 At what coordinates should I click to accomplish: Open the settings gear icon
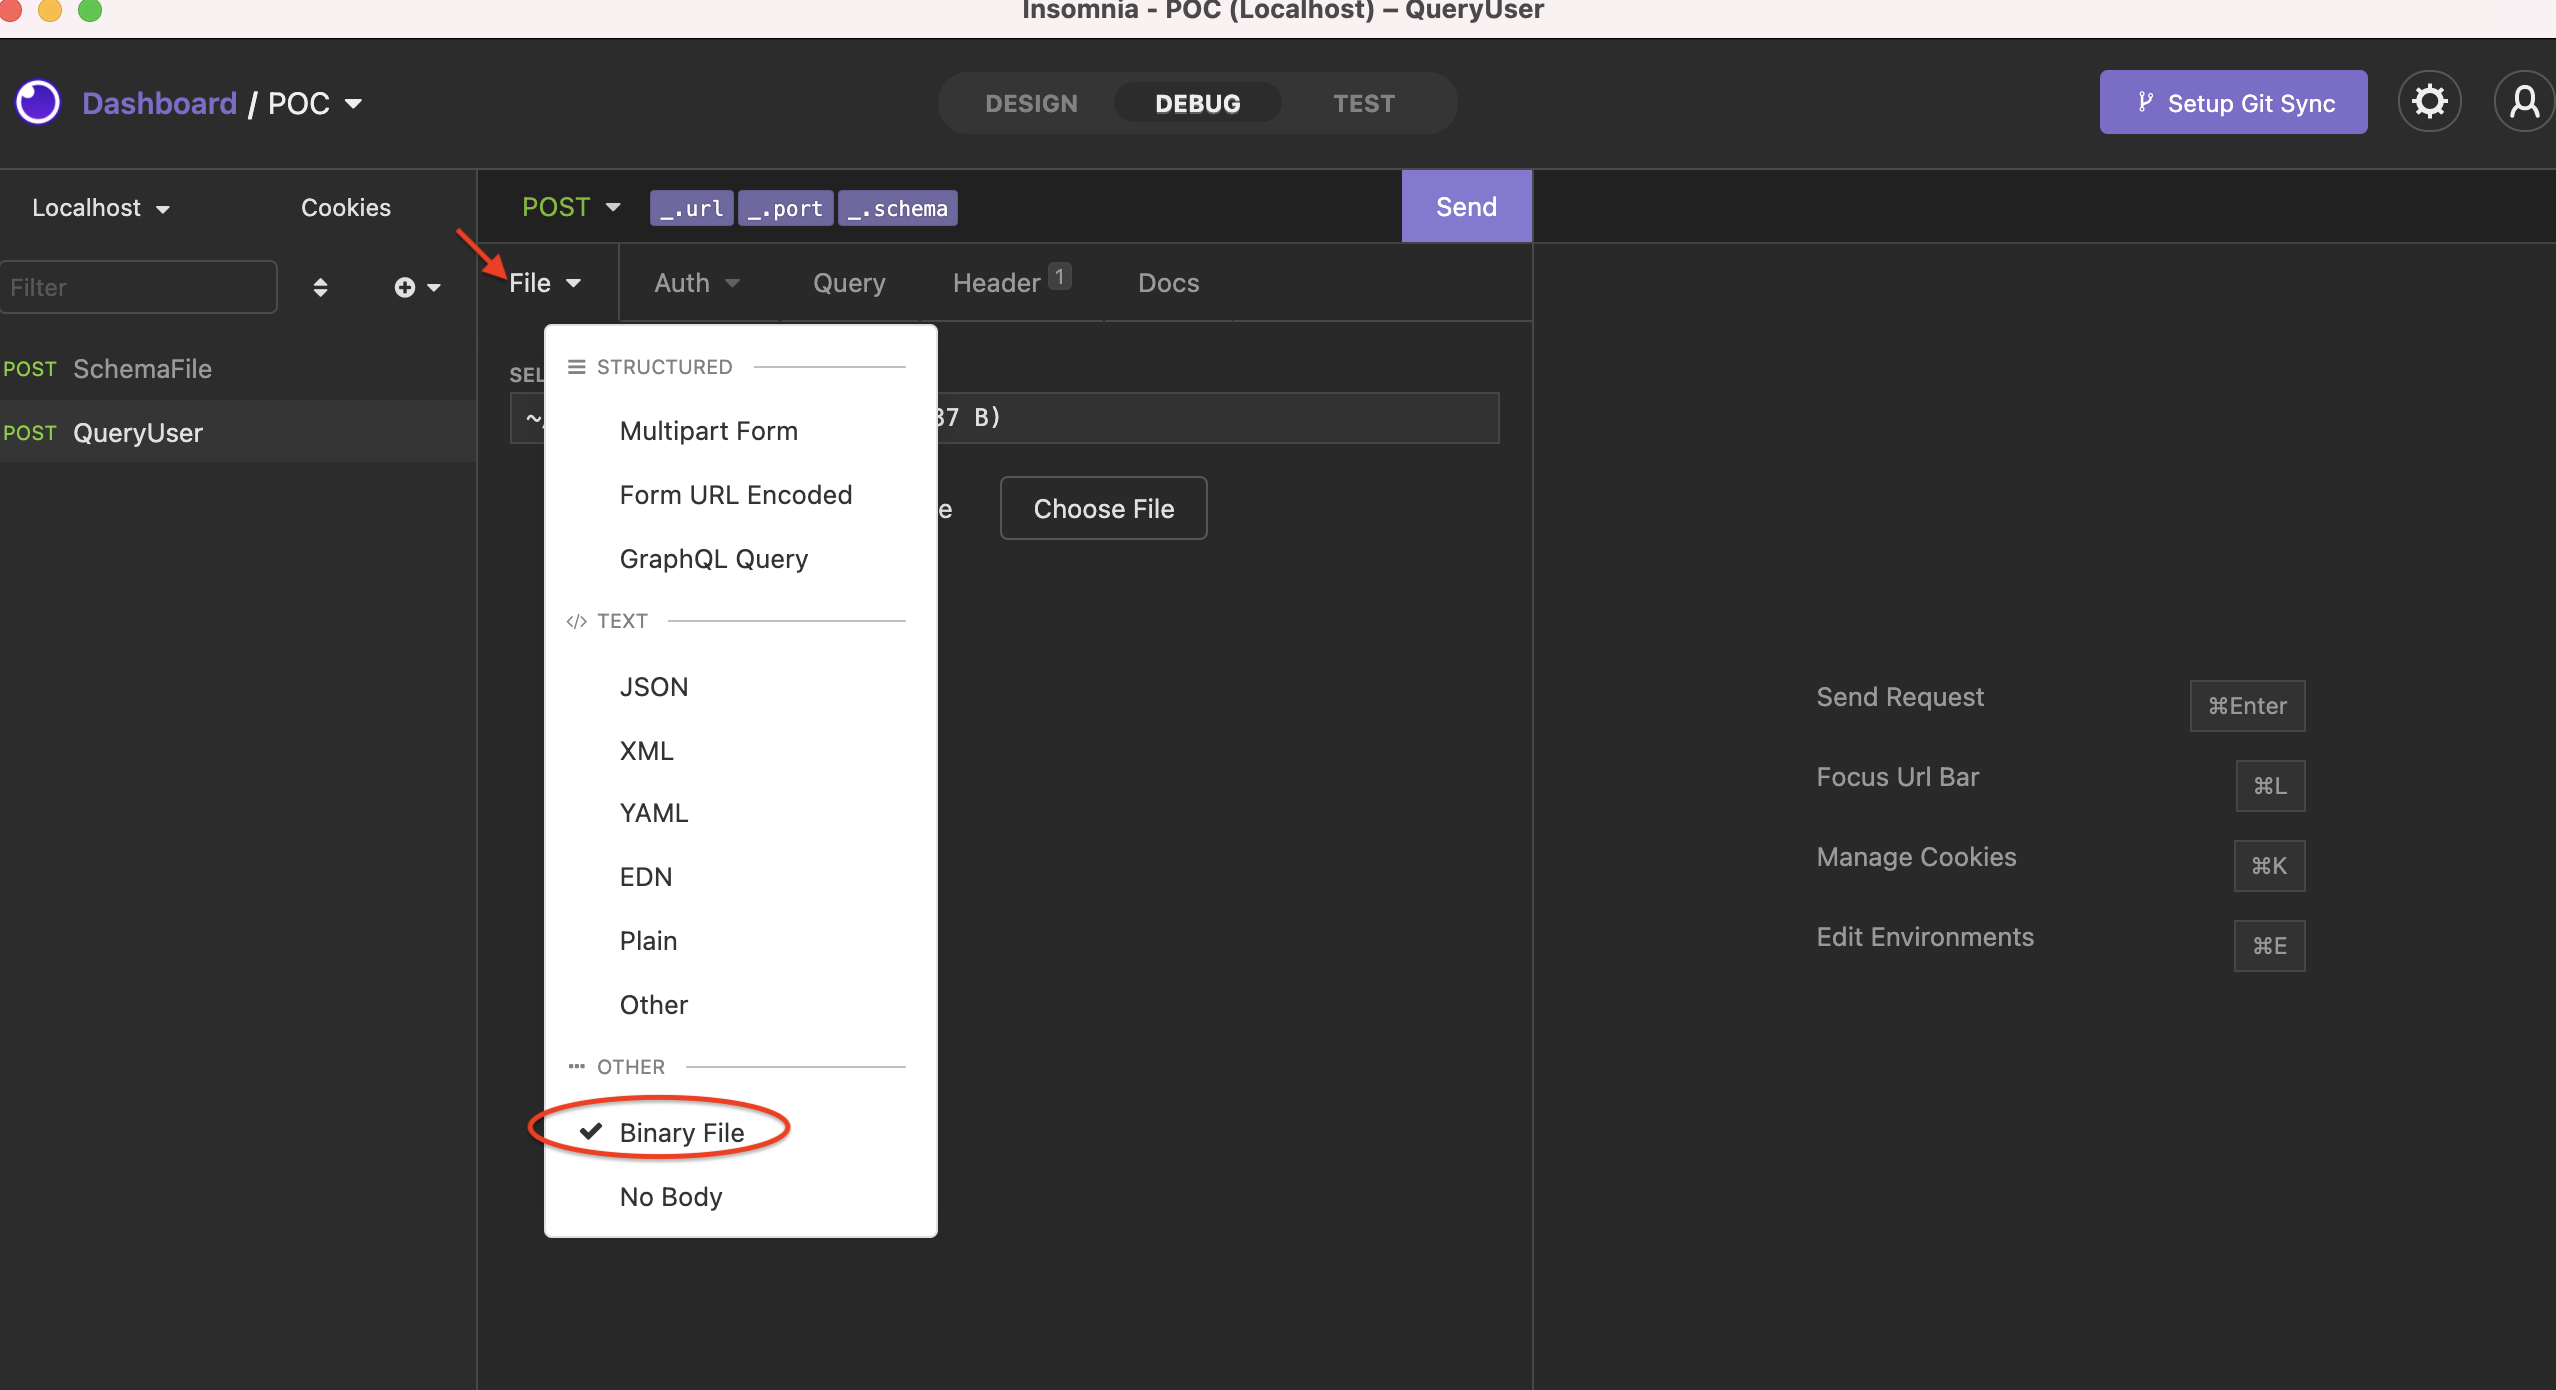point(2429,101)
